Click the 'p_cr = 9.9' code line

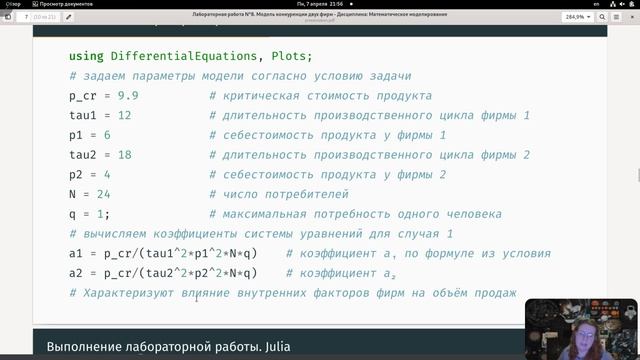(x=104, y=96)
